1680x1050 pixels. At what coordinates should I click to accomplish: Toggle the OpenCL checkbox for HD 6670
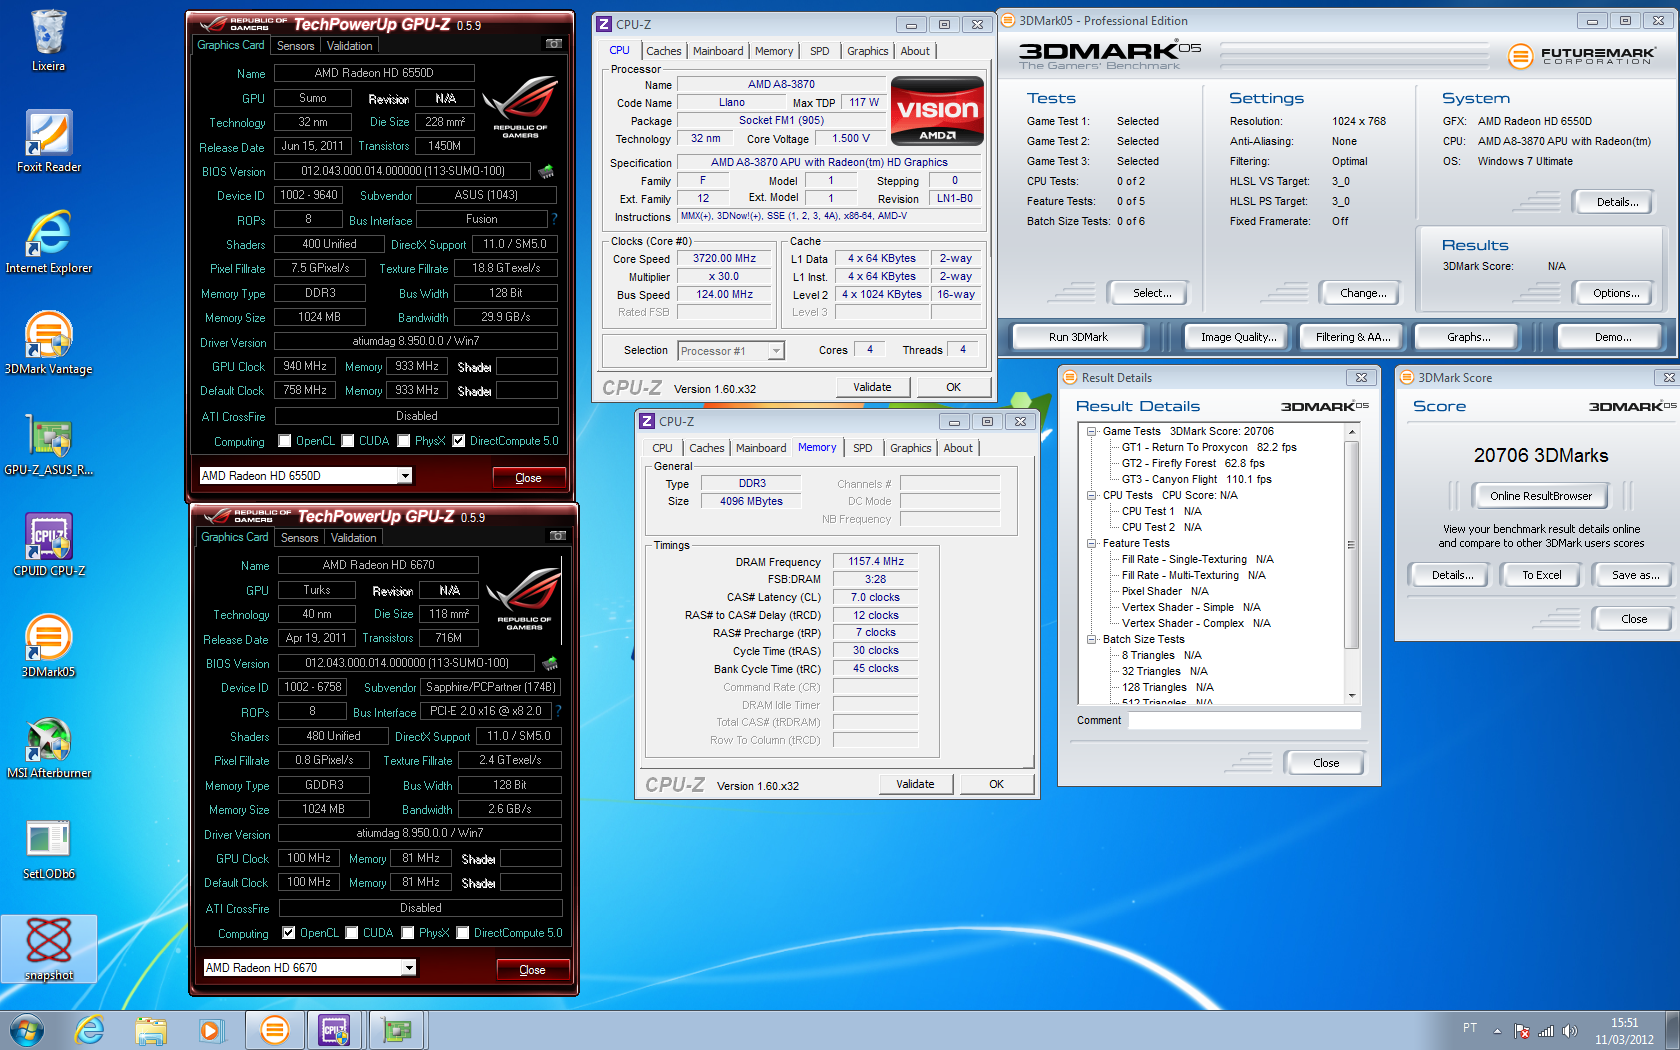[288, 933]
